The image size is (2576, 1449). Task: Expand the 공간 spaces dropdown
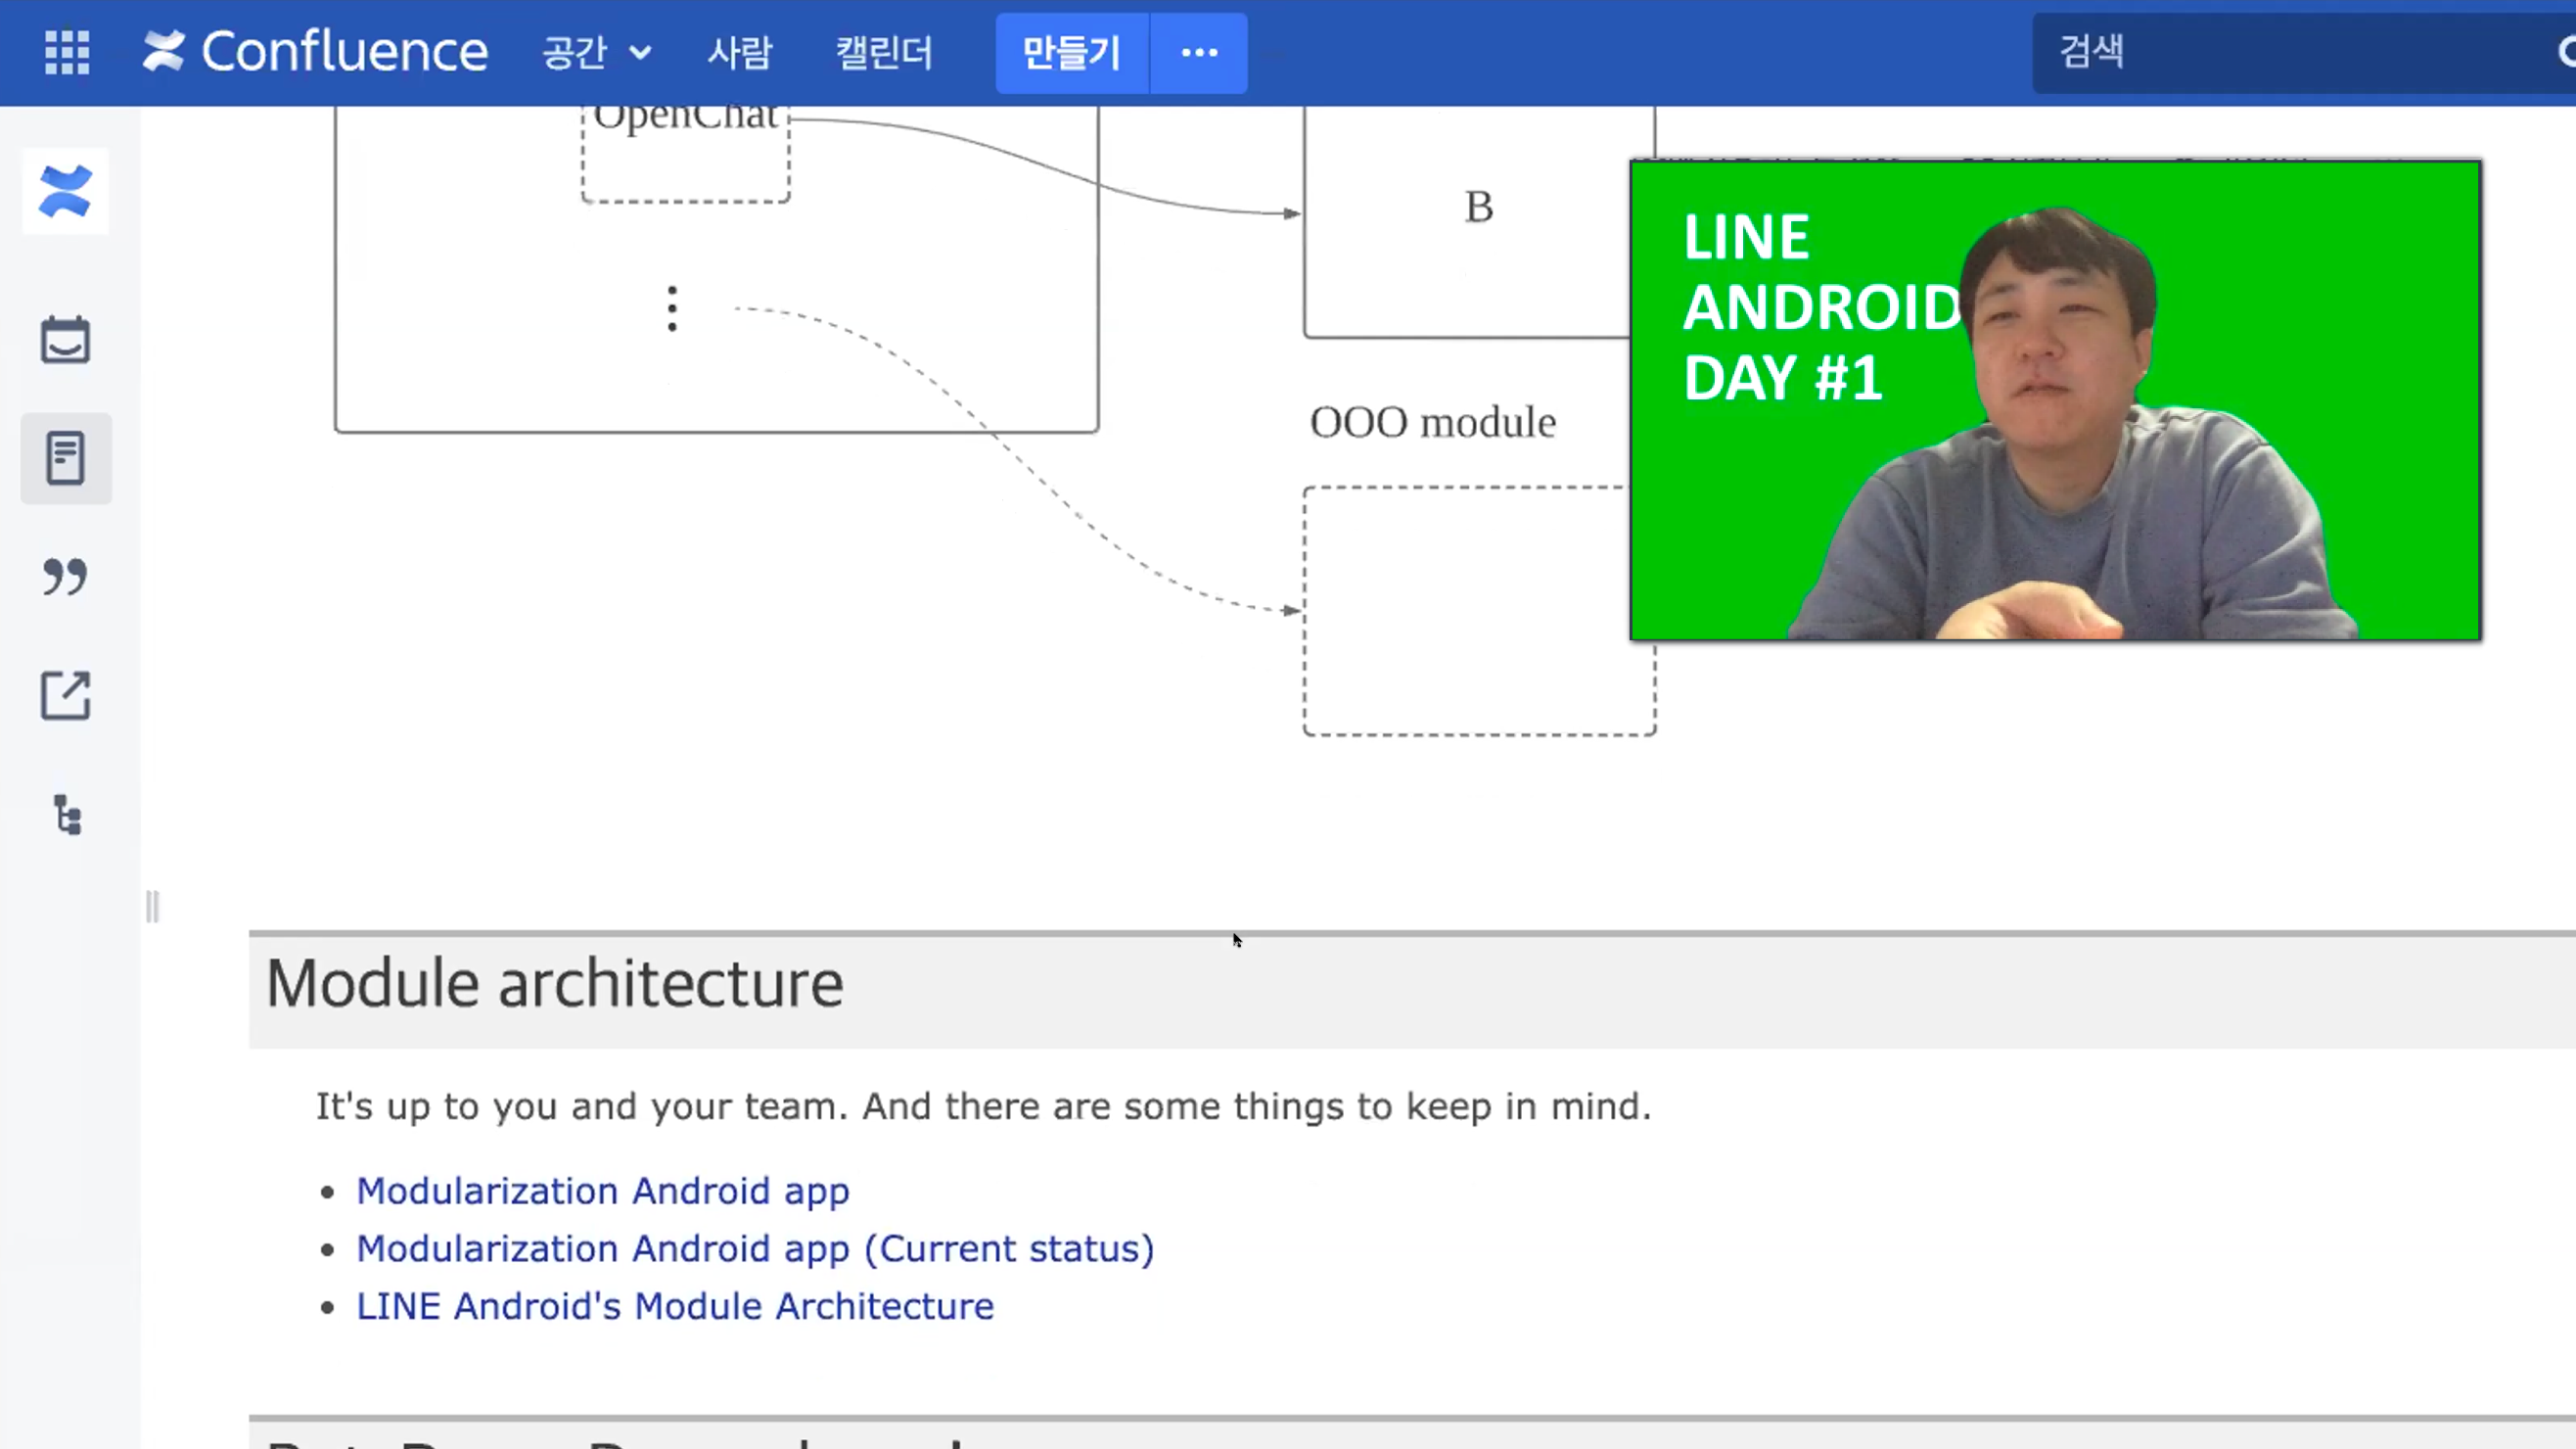597,52
